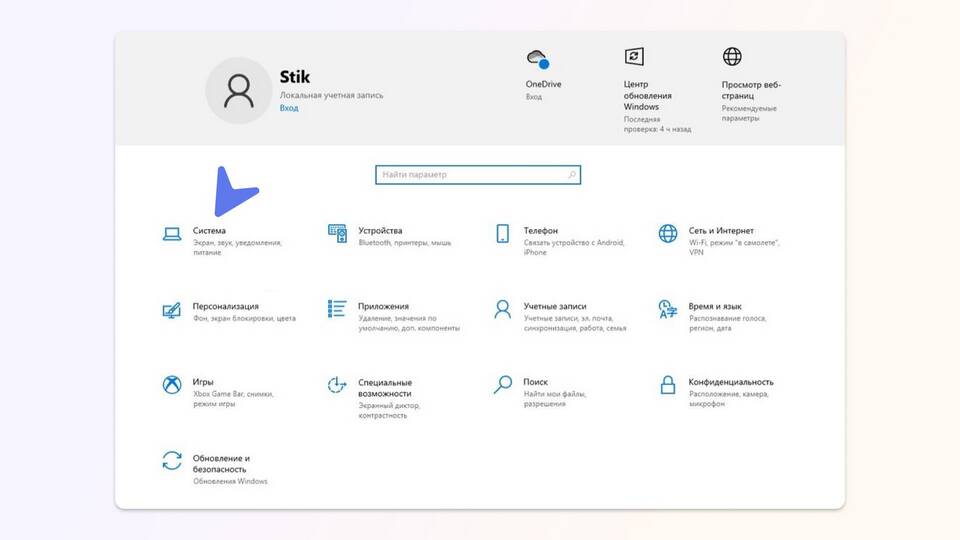Open the Устройства devices icon
This screenshot has height=540, width=960.
point(338,234)
